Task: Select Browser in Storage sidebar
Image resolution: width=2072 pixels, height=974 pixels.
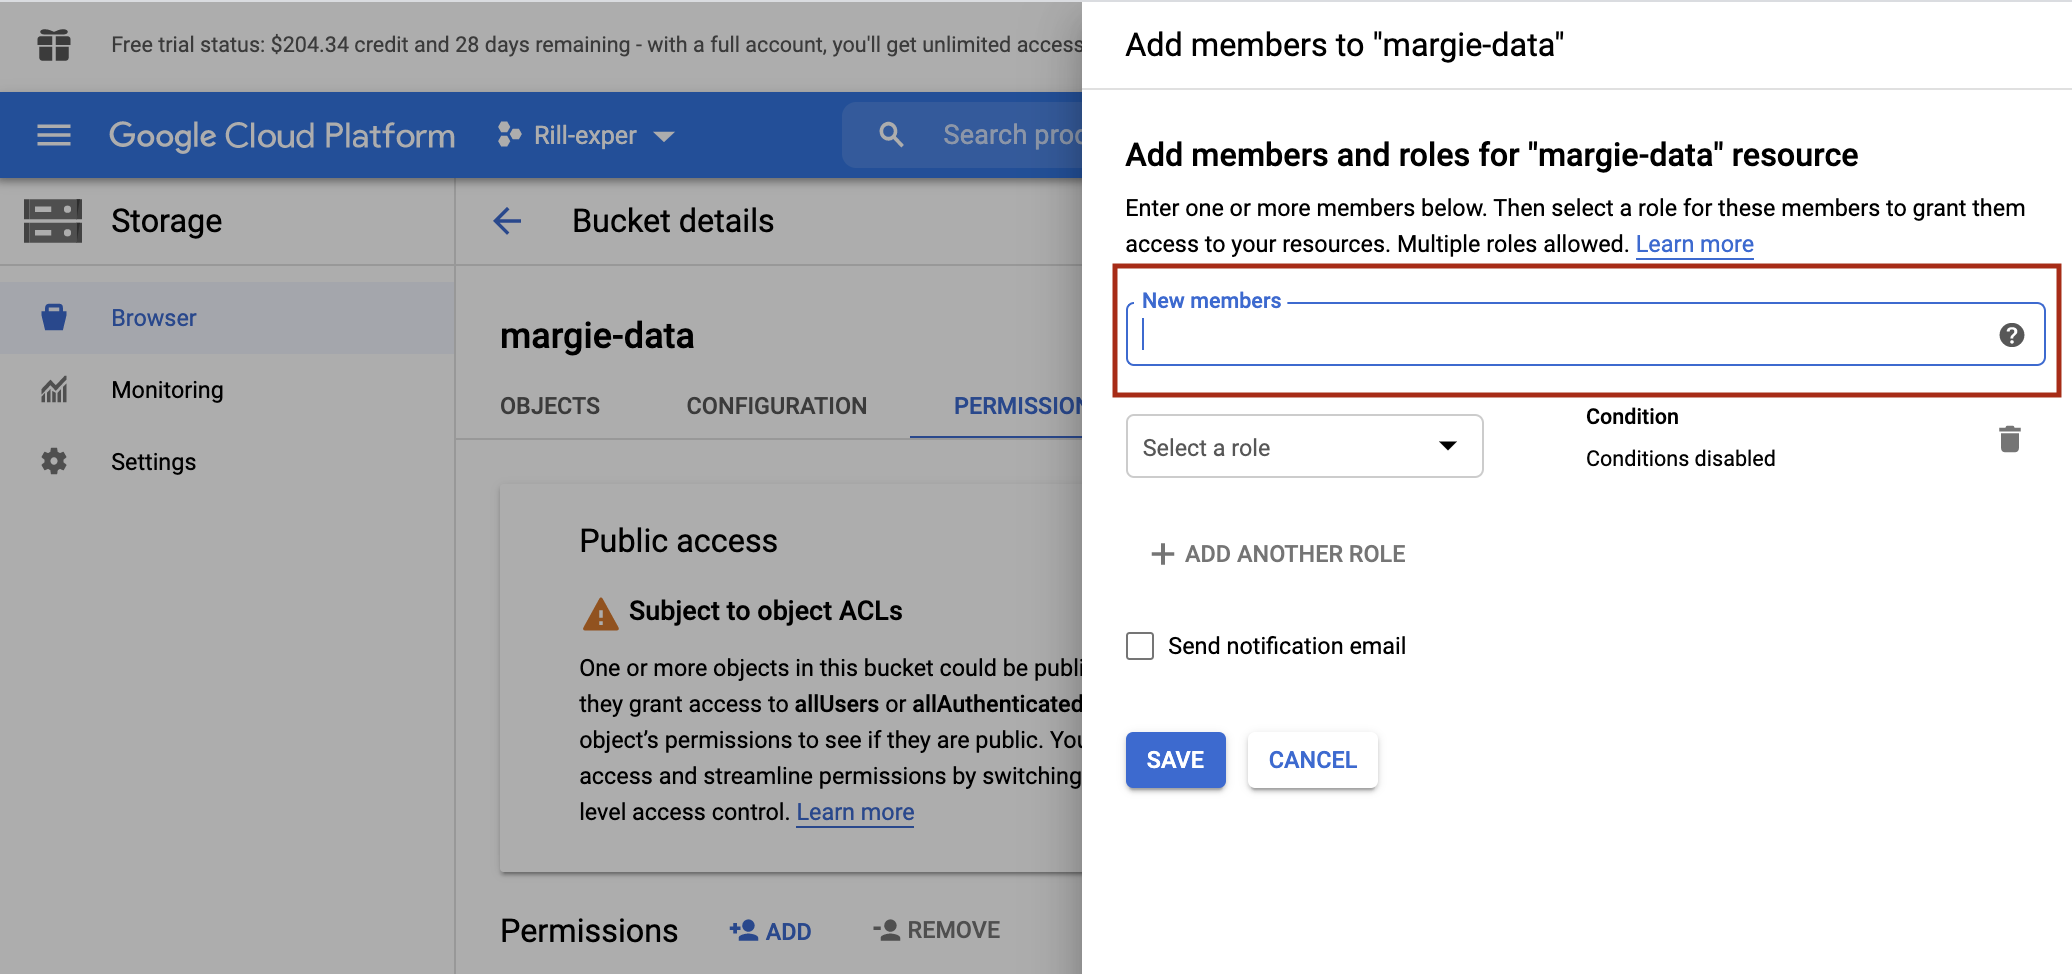Action: pyautogui.click(x=227, y=317)
